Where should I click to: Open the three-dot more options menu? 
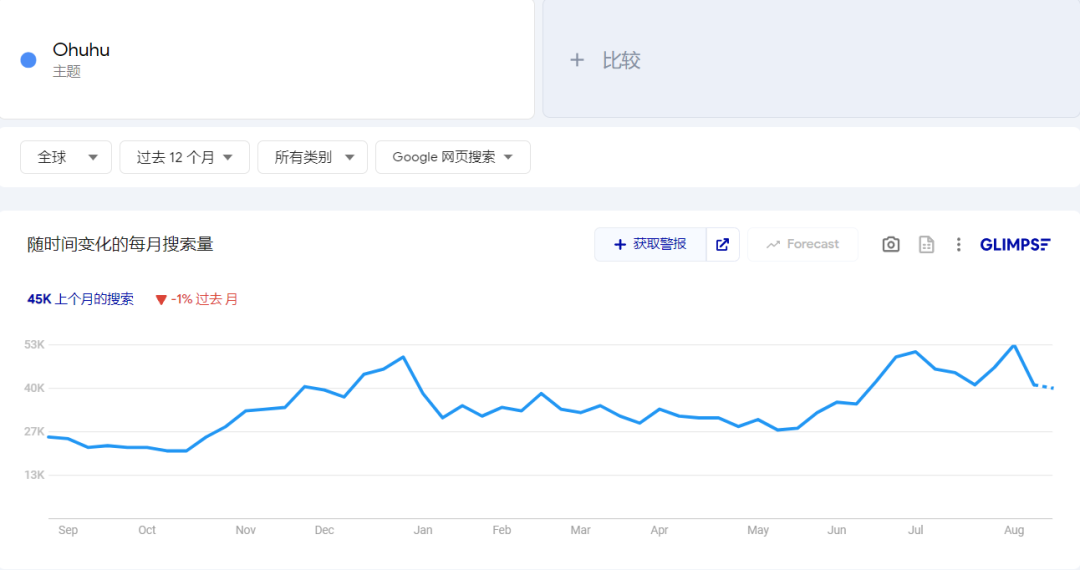click(958, 244)
